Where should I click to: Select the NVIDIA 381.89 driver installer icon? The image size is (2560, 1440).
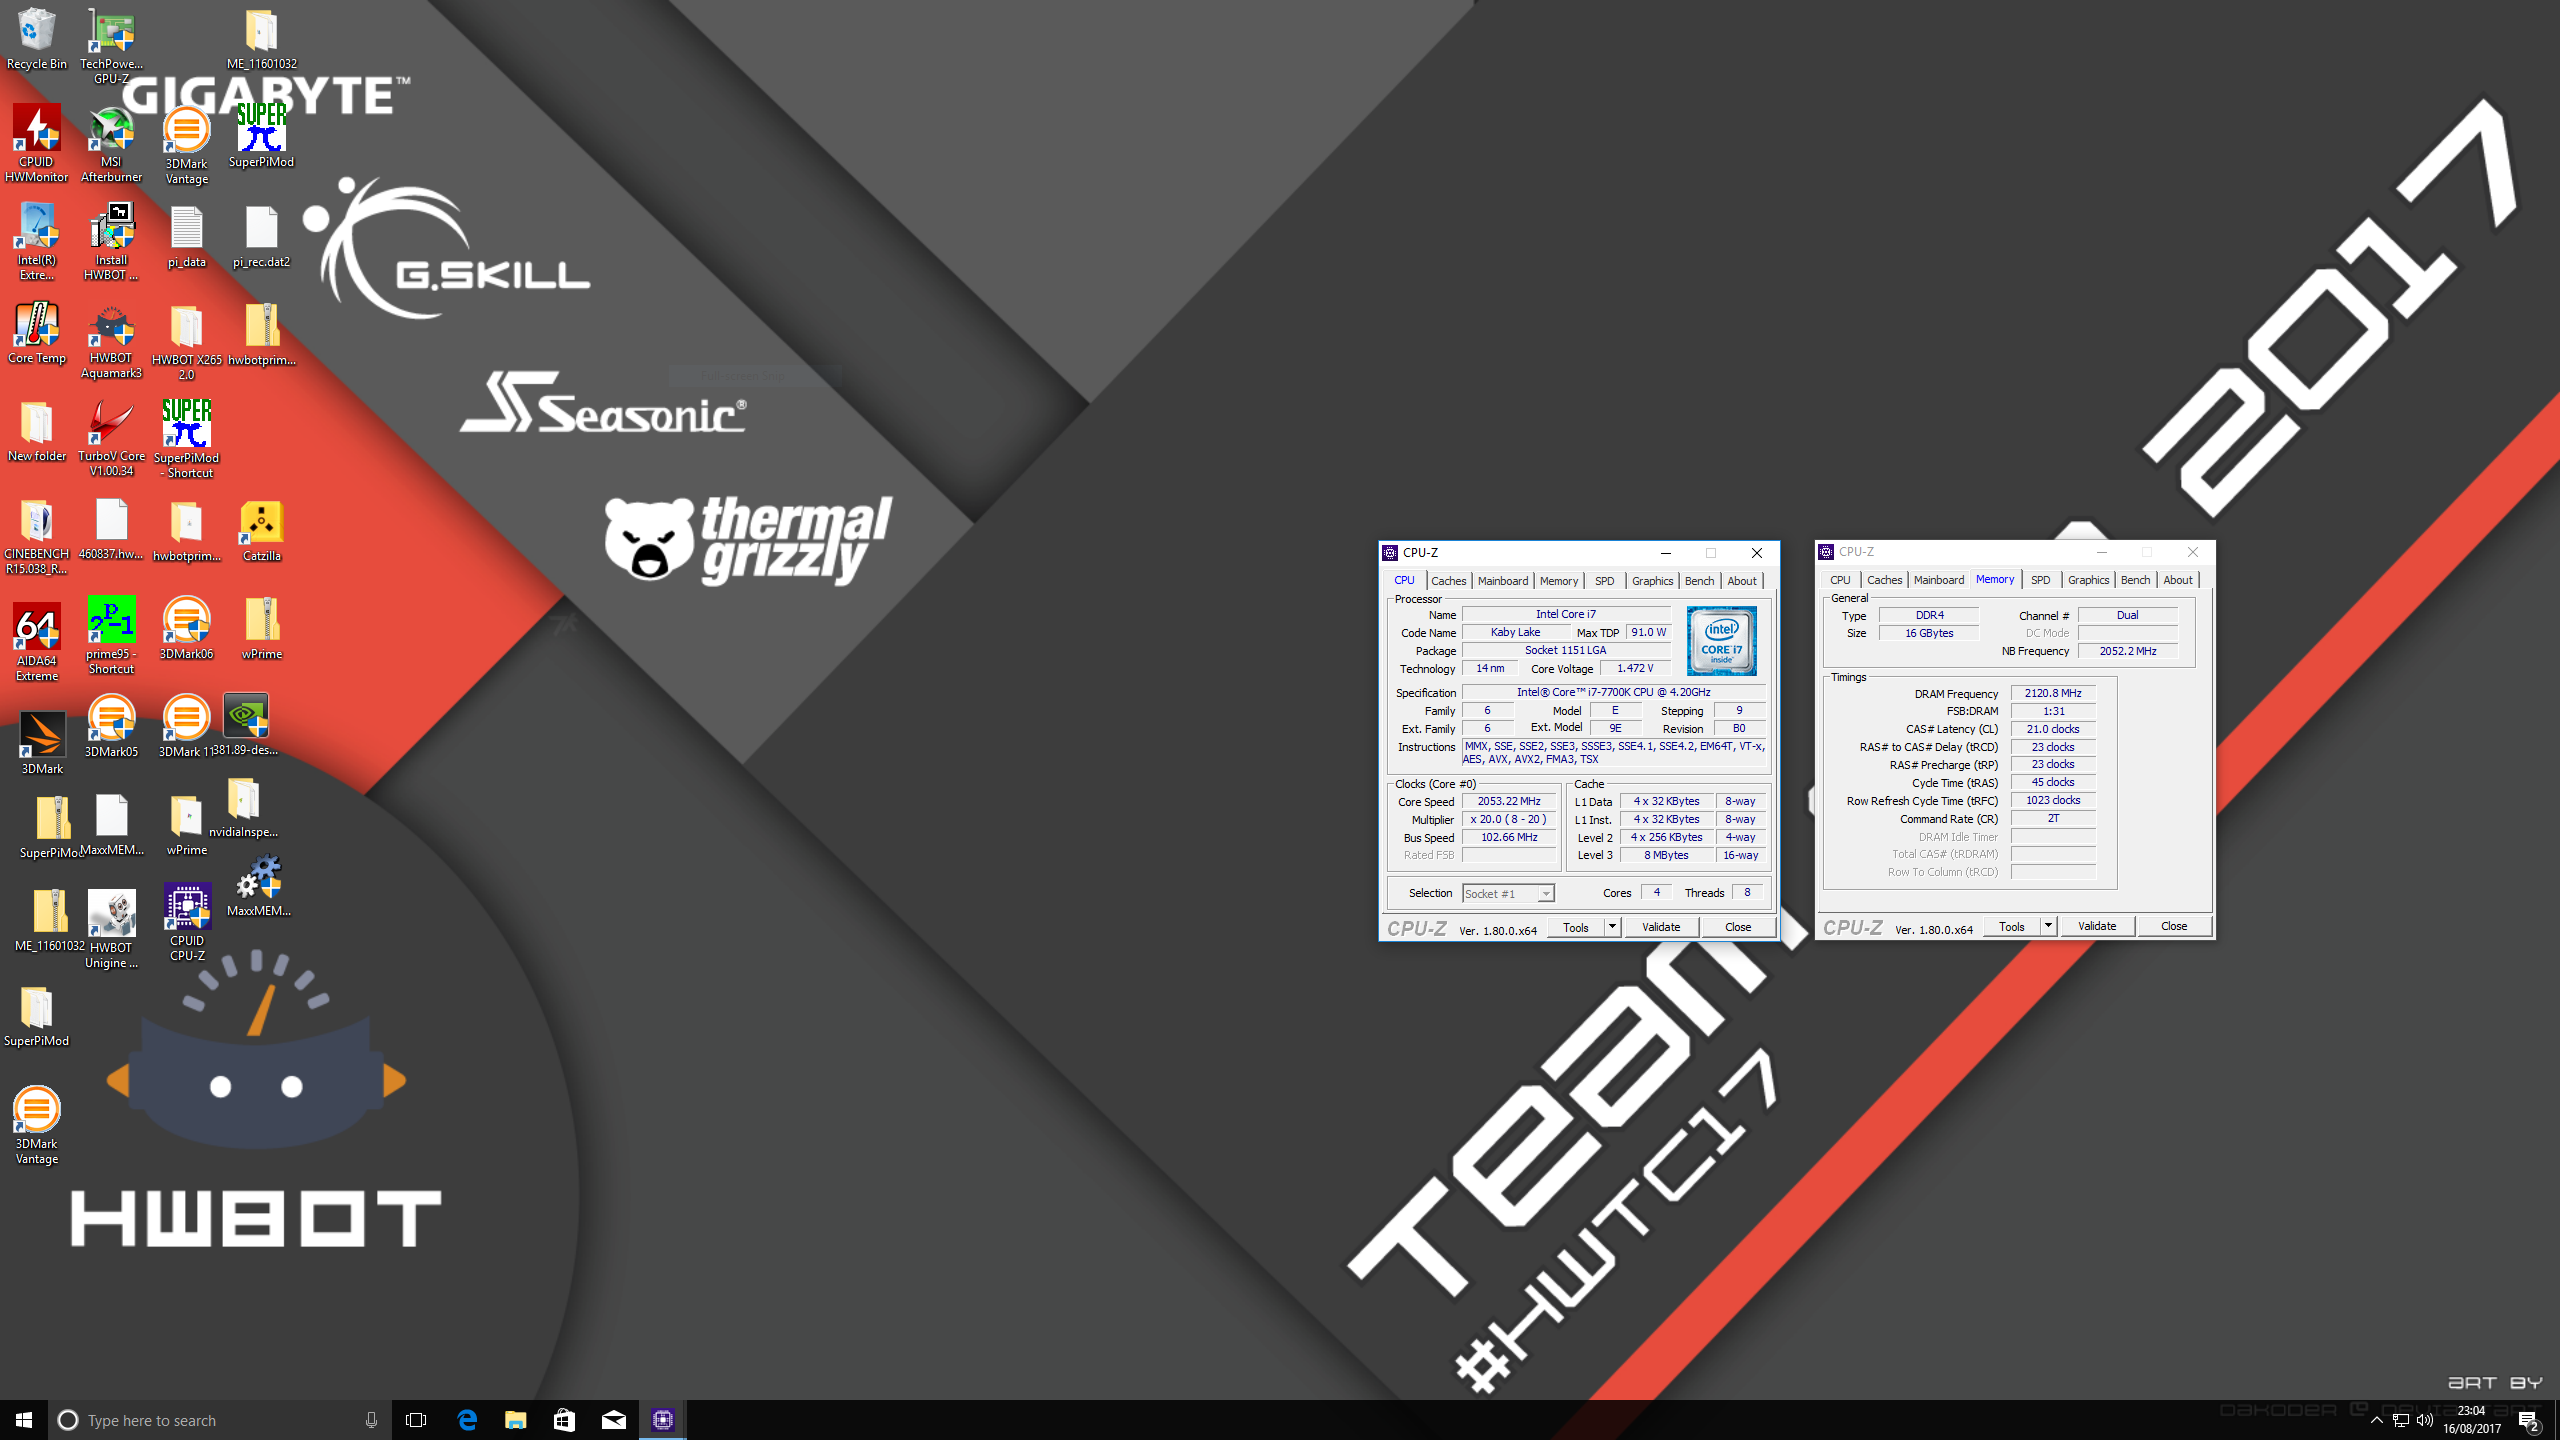point(246,725)
